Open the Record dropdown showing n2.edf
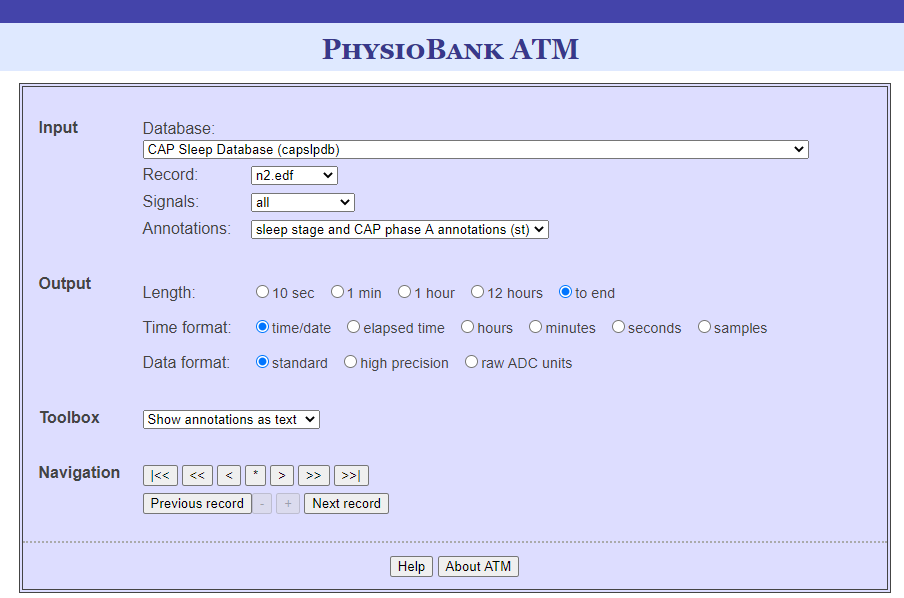 tap(294, 175)
